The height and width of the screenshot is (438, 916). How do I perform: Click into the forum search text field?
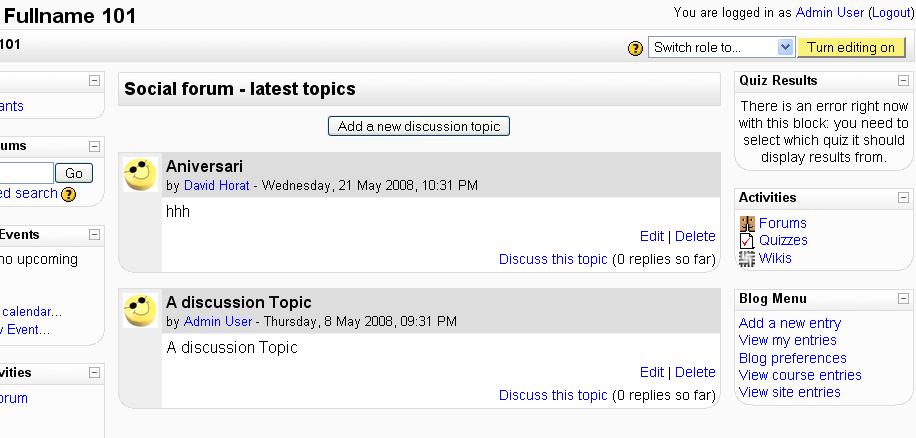pos(26,173)
